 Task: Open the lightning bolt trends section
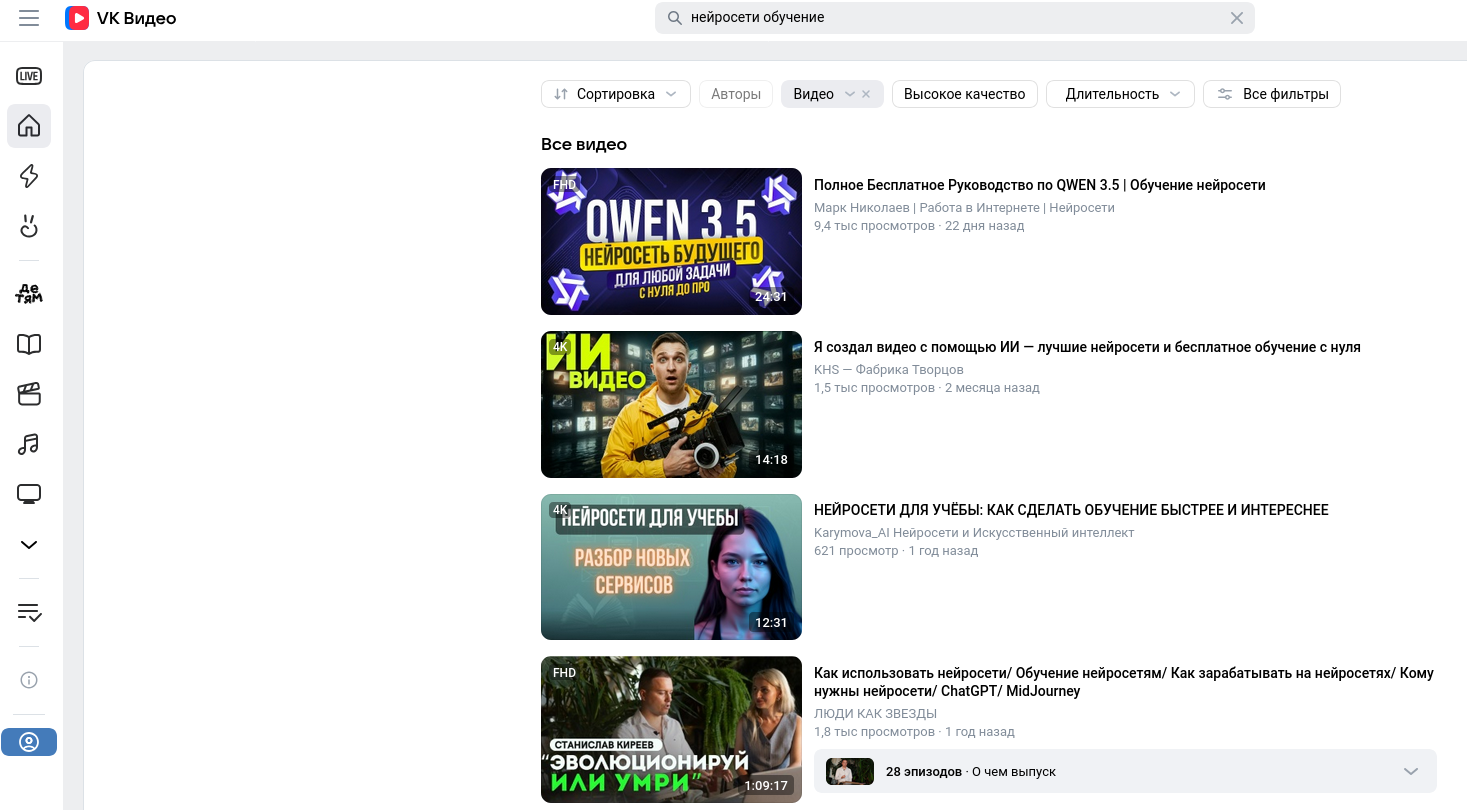point(29,176)
